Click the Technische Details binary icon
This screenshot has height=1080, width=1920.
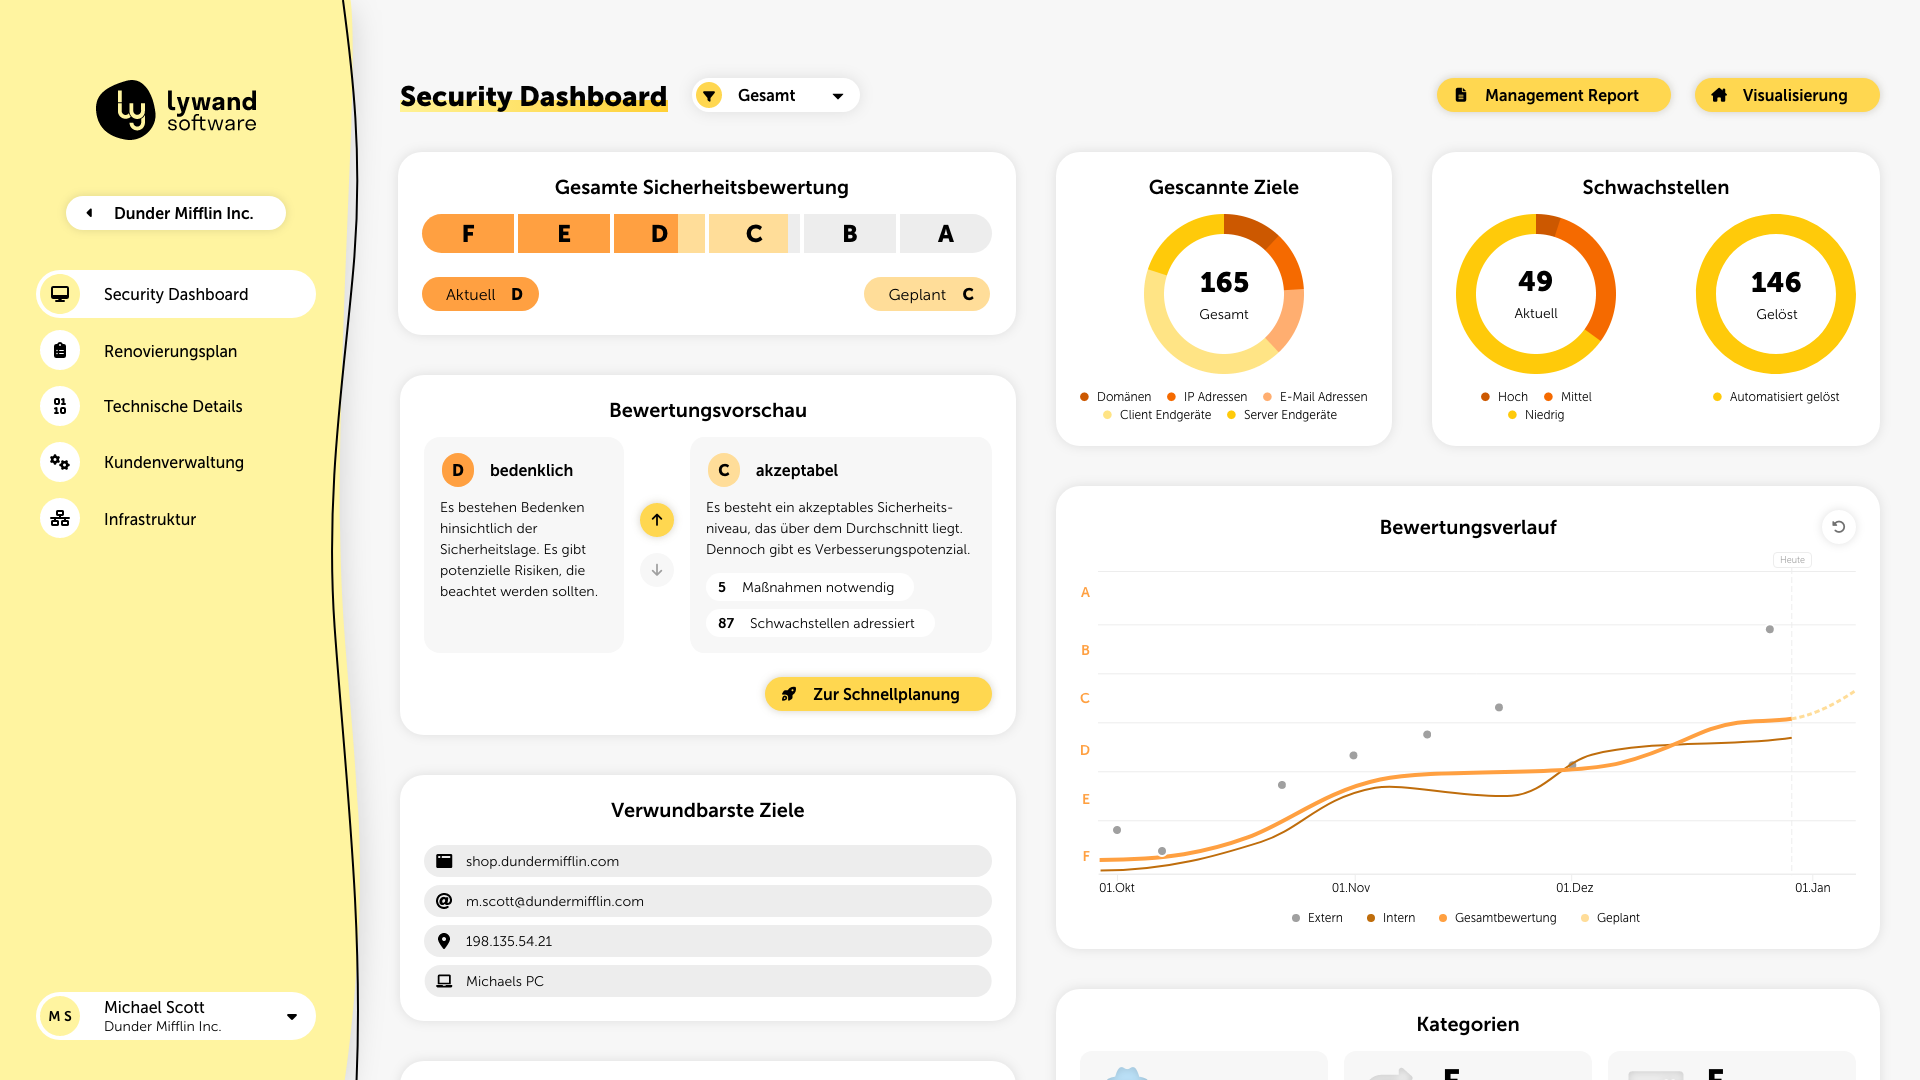60,406
